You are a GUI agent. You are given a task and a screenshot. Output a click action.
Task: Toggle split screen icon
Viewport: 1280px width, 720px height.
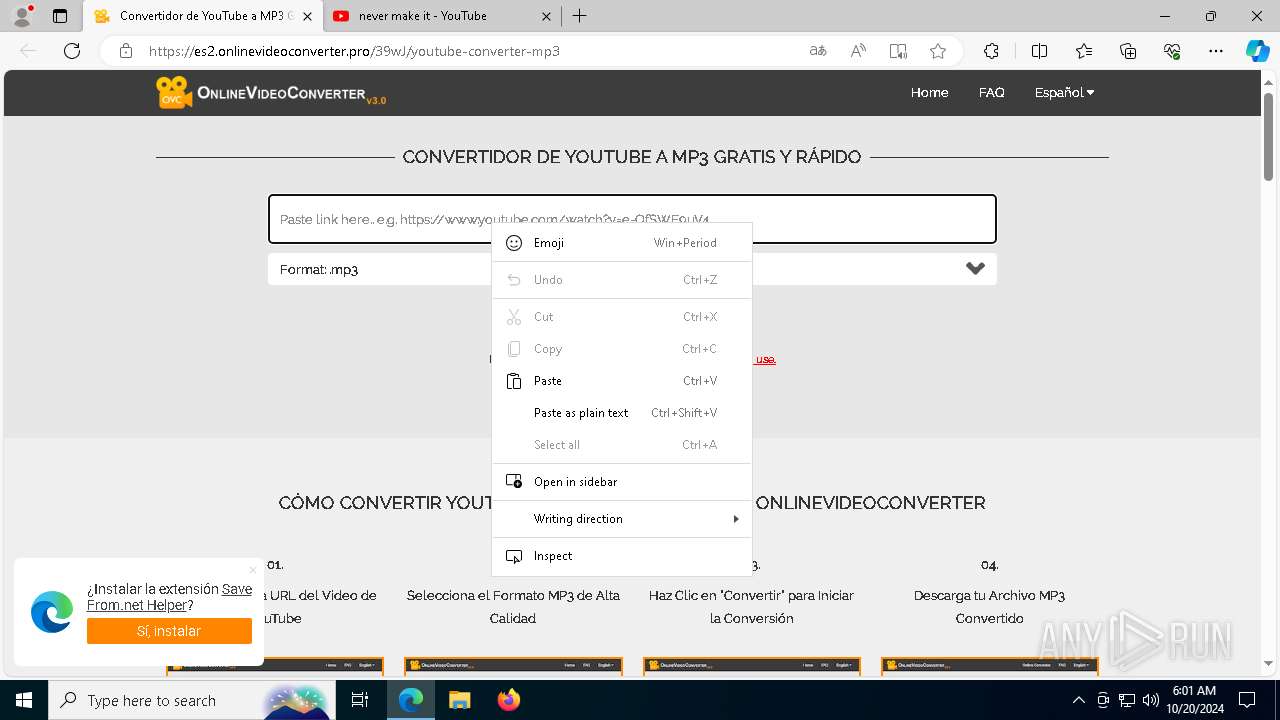[x=1039, y=51]
